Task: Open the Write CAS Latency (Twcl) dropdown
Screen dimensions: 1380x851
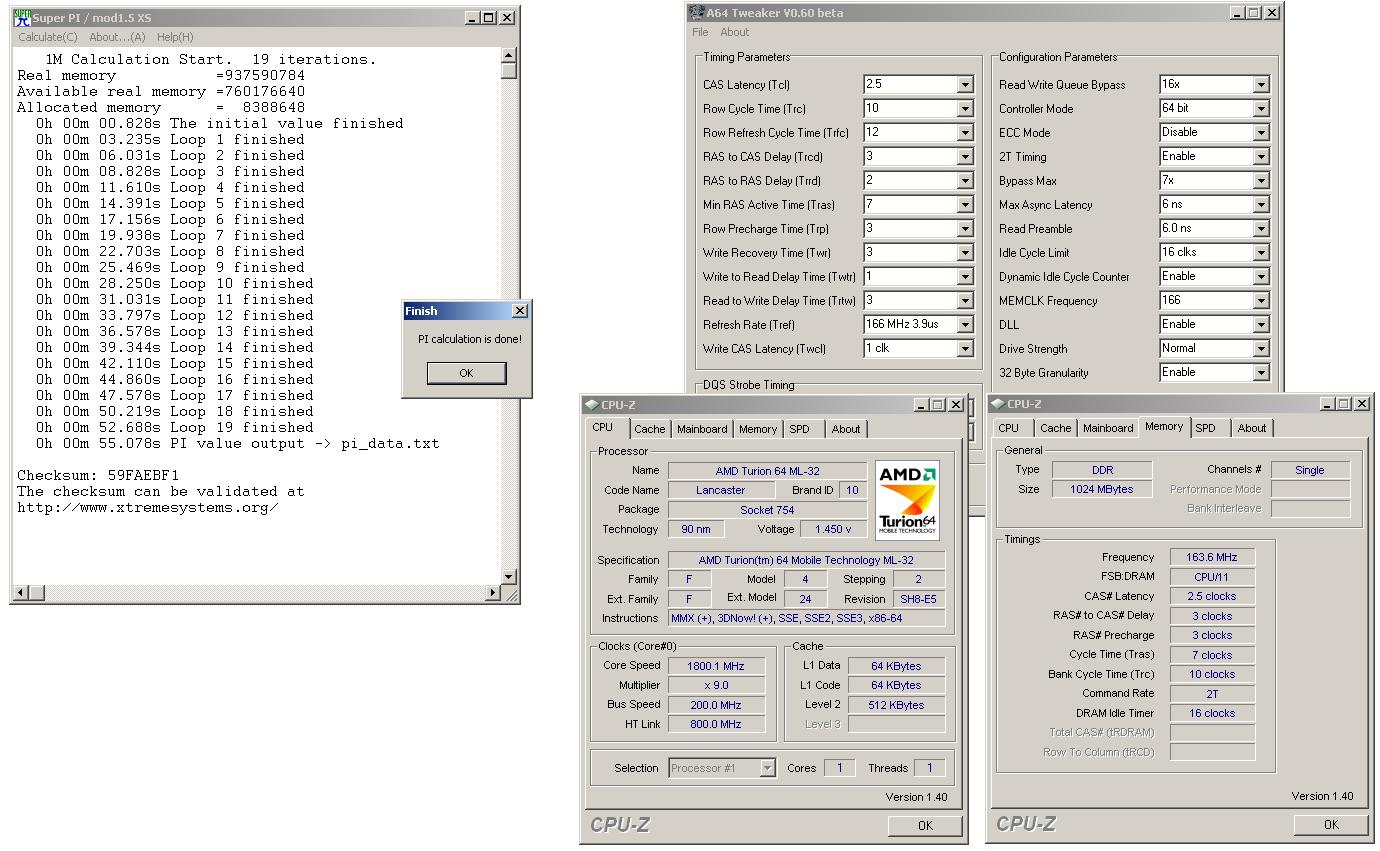Action: (965, 349)
